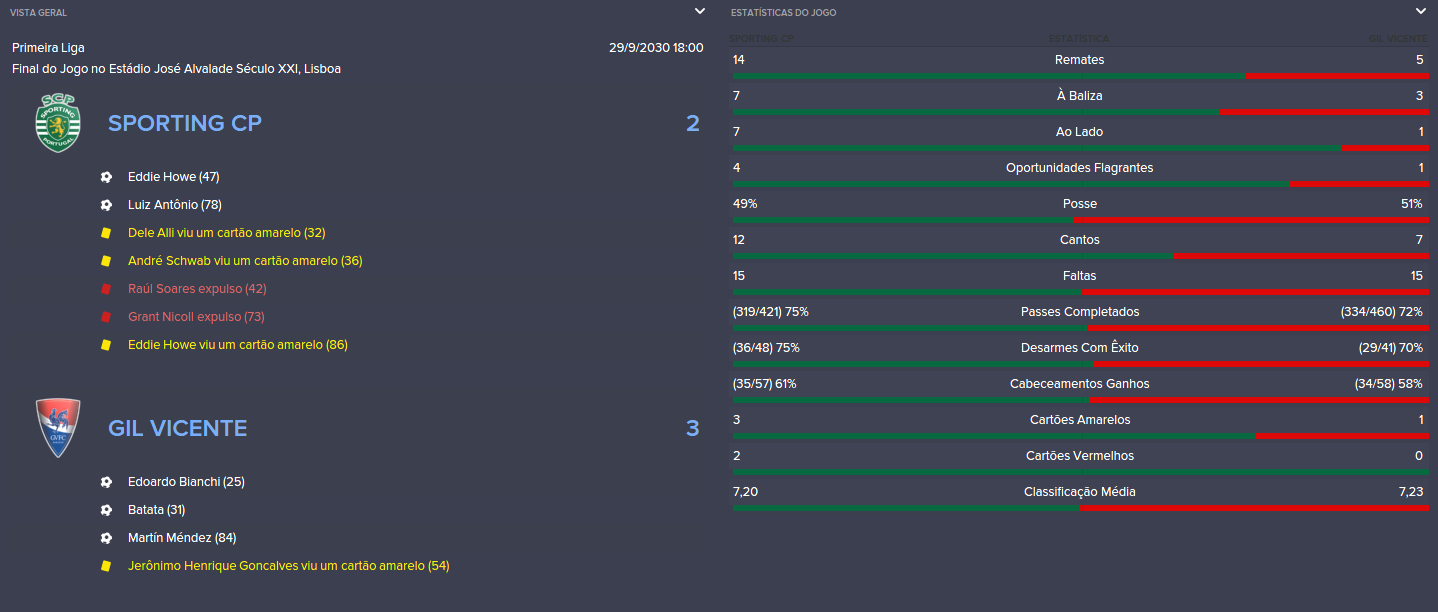Click the yellow card icon beside Jerônimo Henrique Goncalves
1438x612 pixels.
pyautogui.click(x=106, y=566)
